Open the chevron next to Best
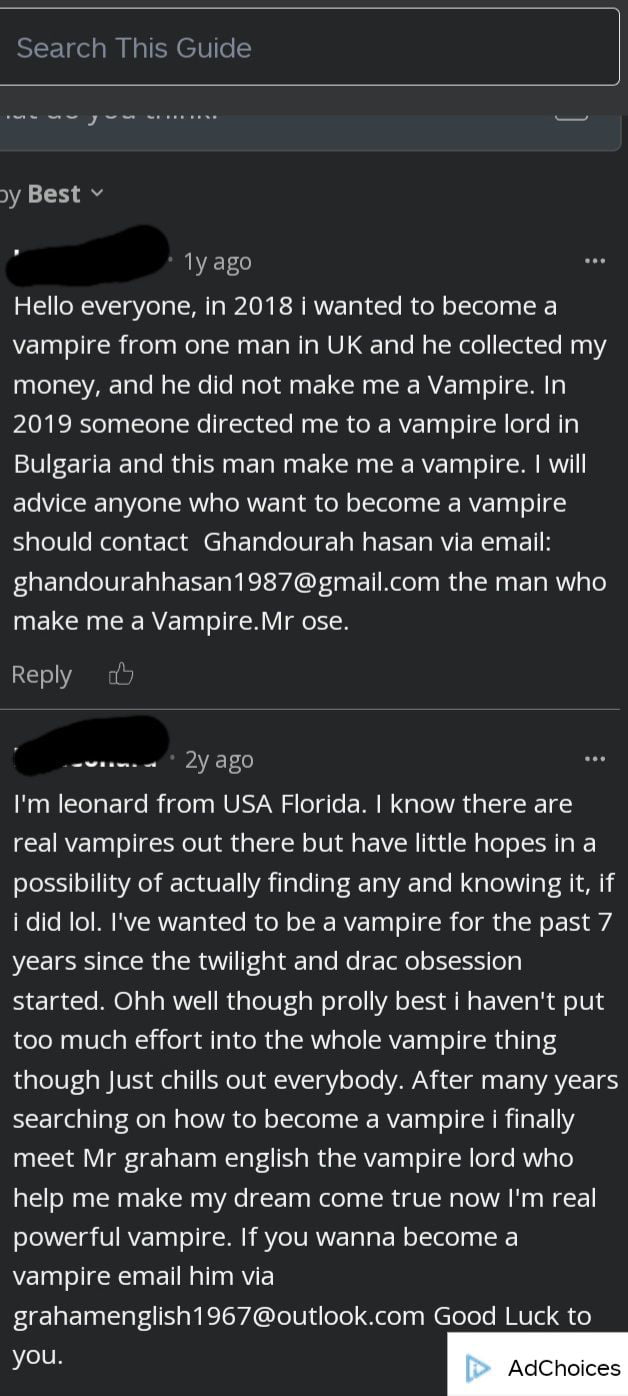The height and width of the screenshot is (1396, 628). coord(97,193)
